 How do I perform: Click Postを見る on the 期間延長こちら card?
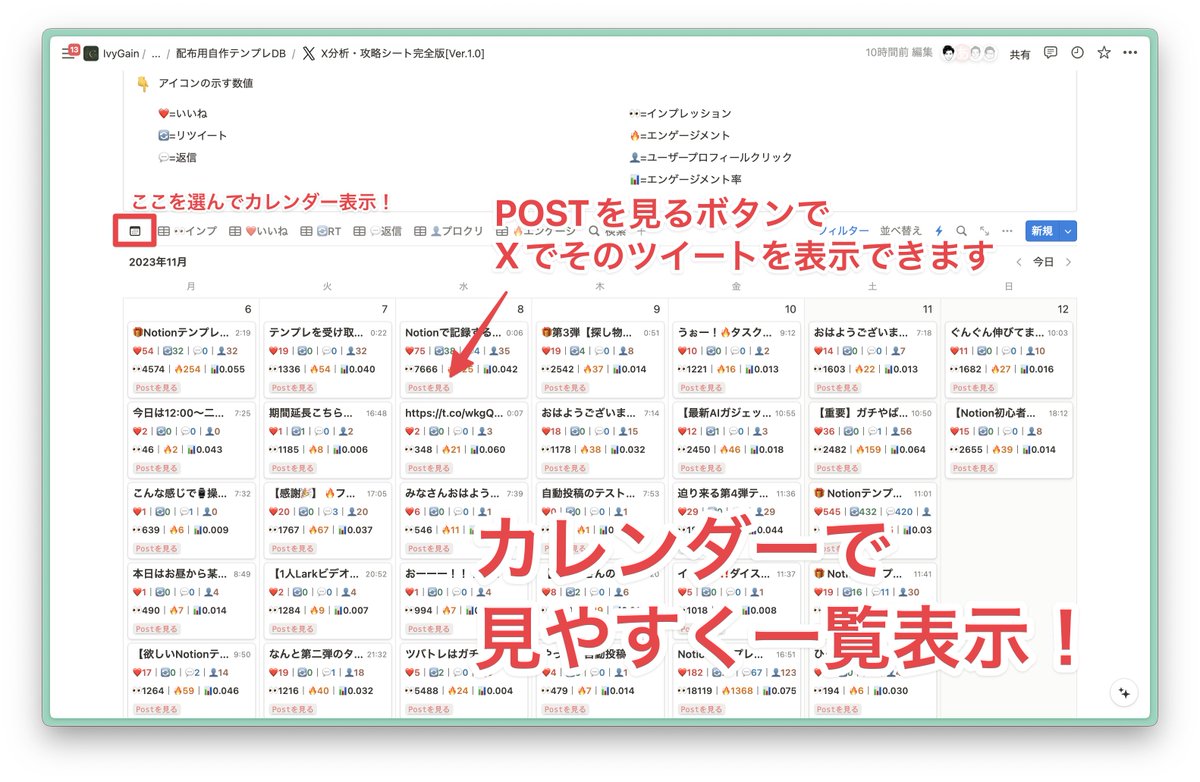(x=292, y=468)
